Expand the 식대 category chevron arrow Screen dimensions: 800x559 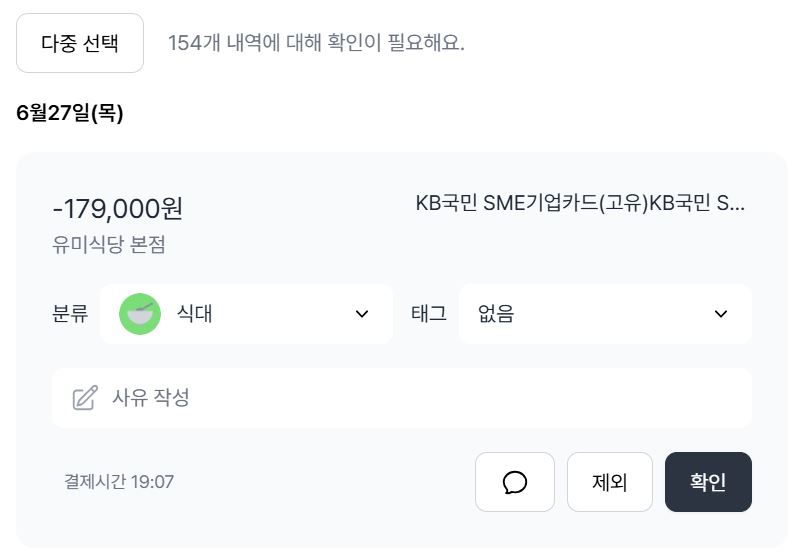point(362,314)
